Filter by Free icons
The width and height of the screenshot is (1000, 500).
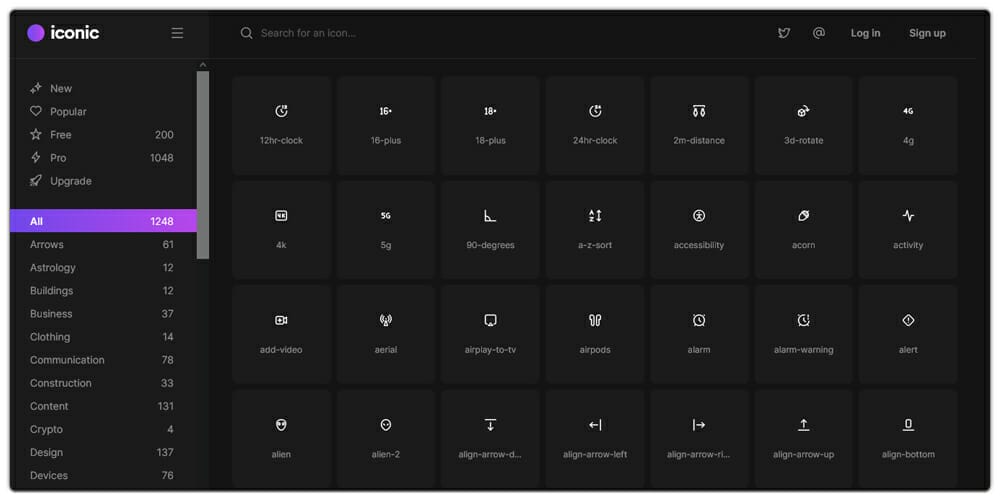(61, 135)
